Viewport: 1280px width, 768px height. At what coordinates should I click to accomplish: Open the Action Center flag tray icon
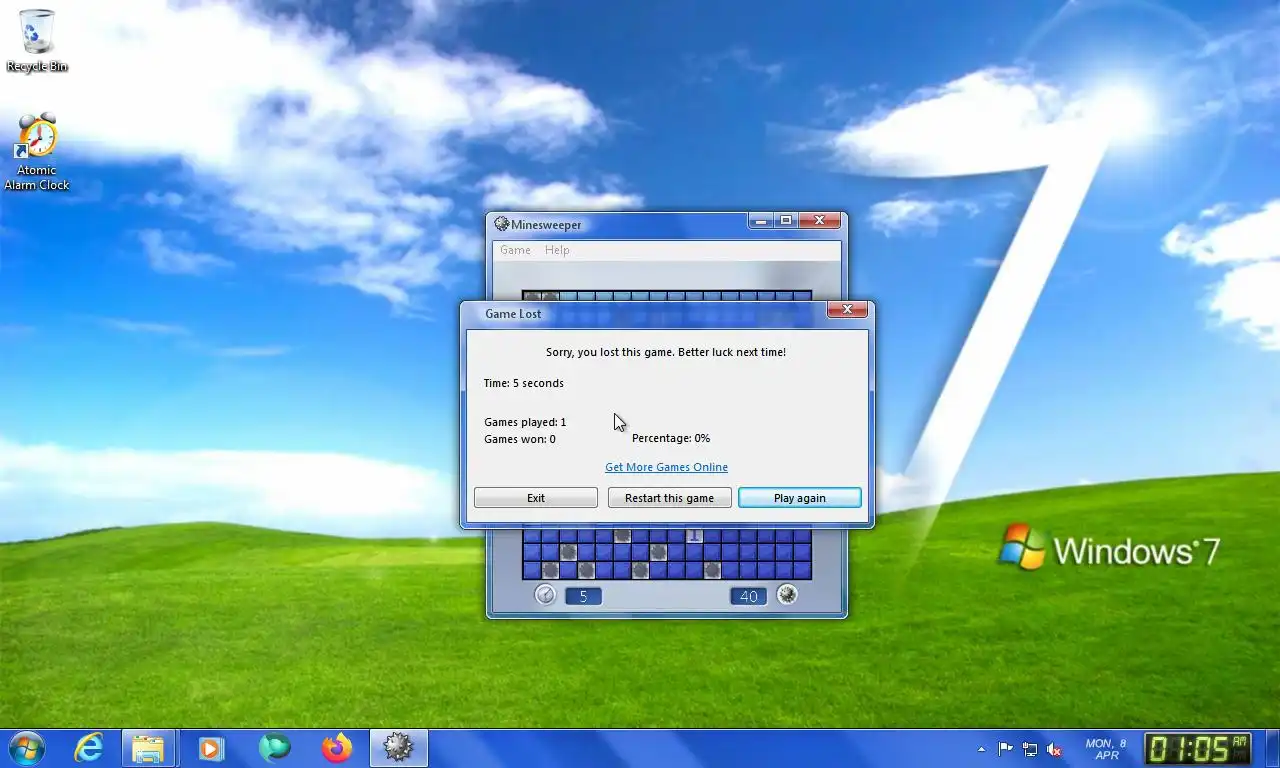pos(1006,748)
